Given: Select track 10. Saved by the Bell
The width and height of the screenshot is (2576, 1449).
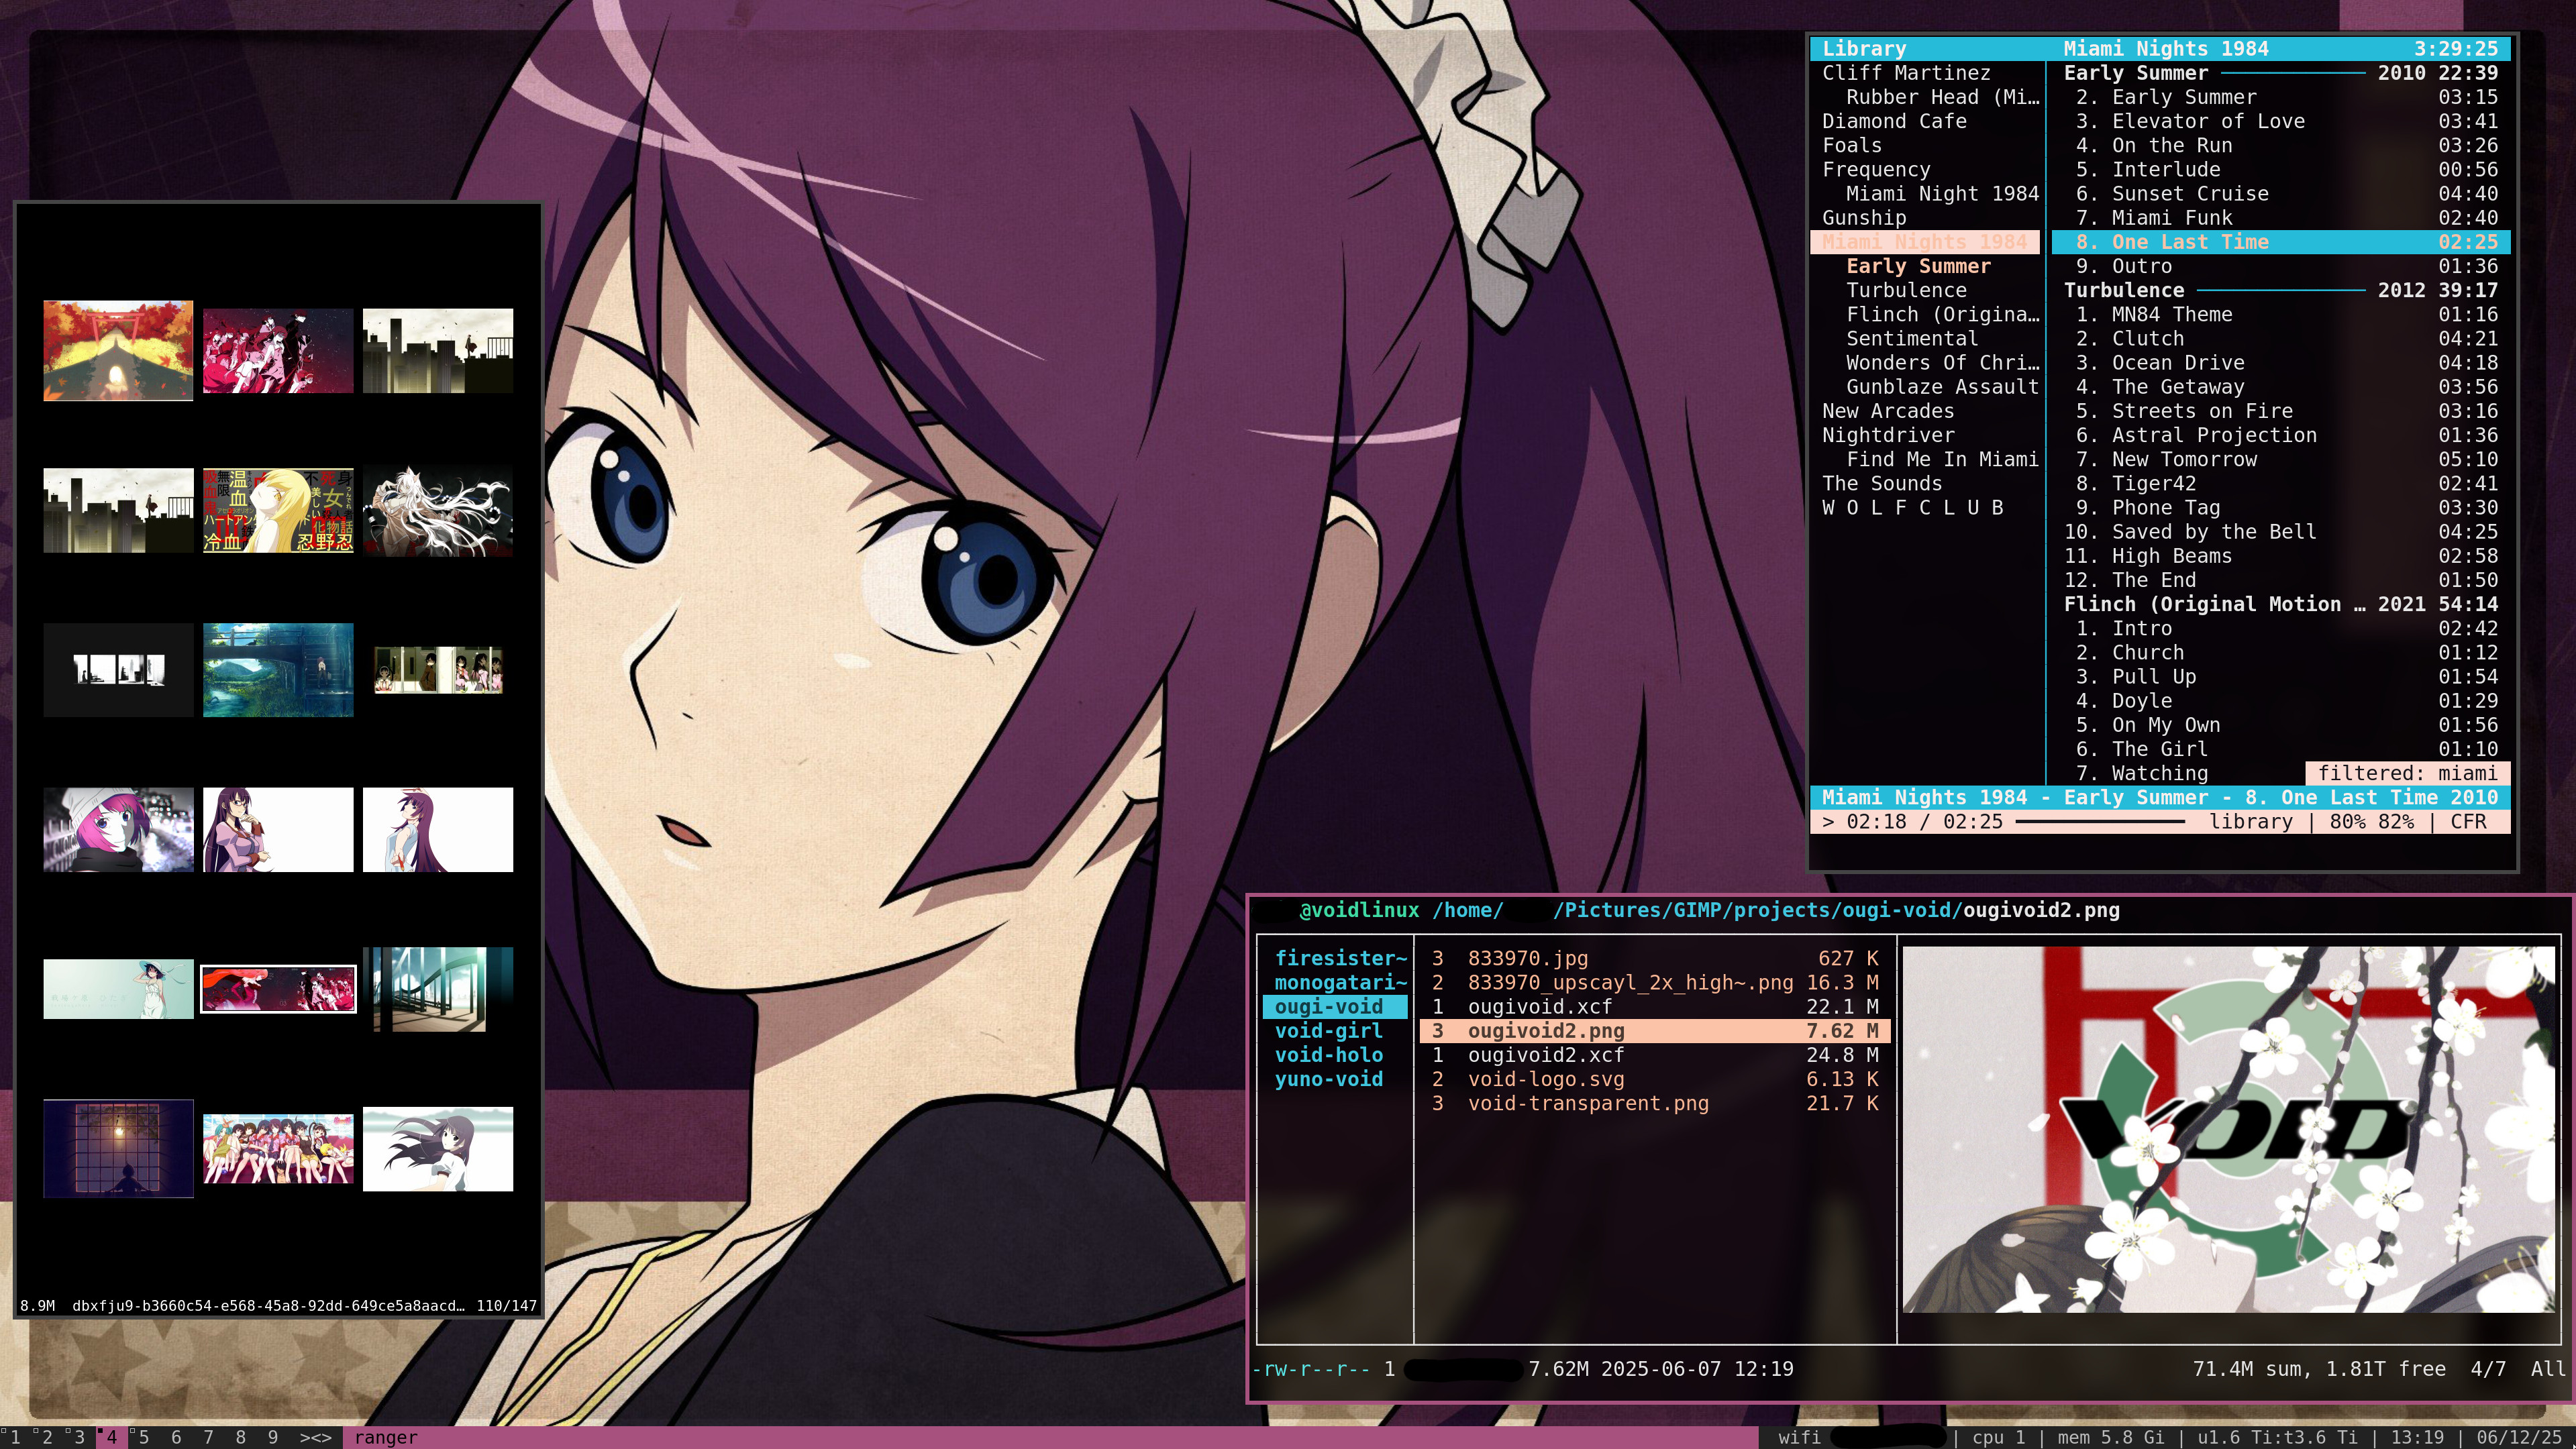Looking at the screenshot, I should point(2281,531).
